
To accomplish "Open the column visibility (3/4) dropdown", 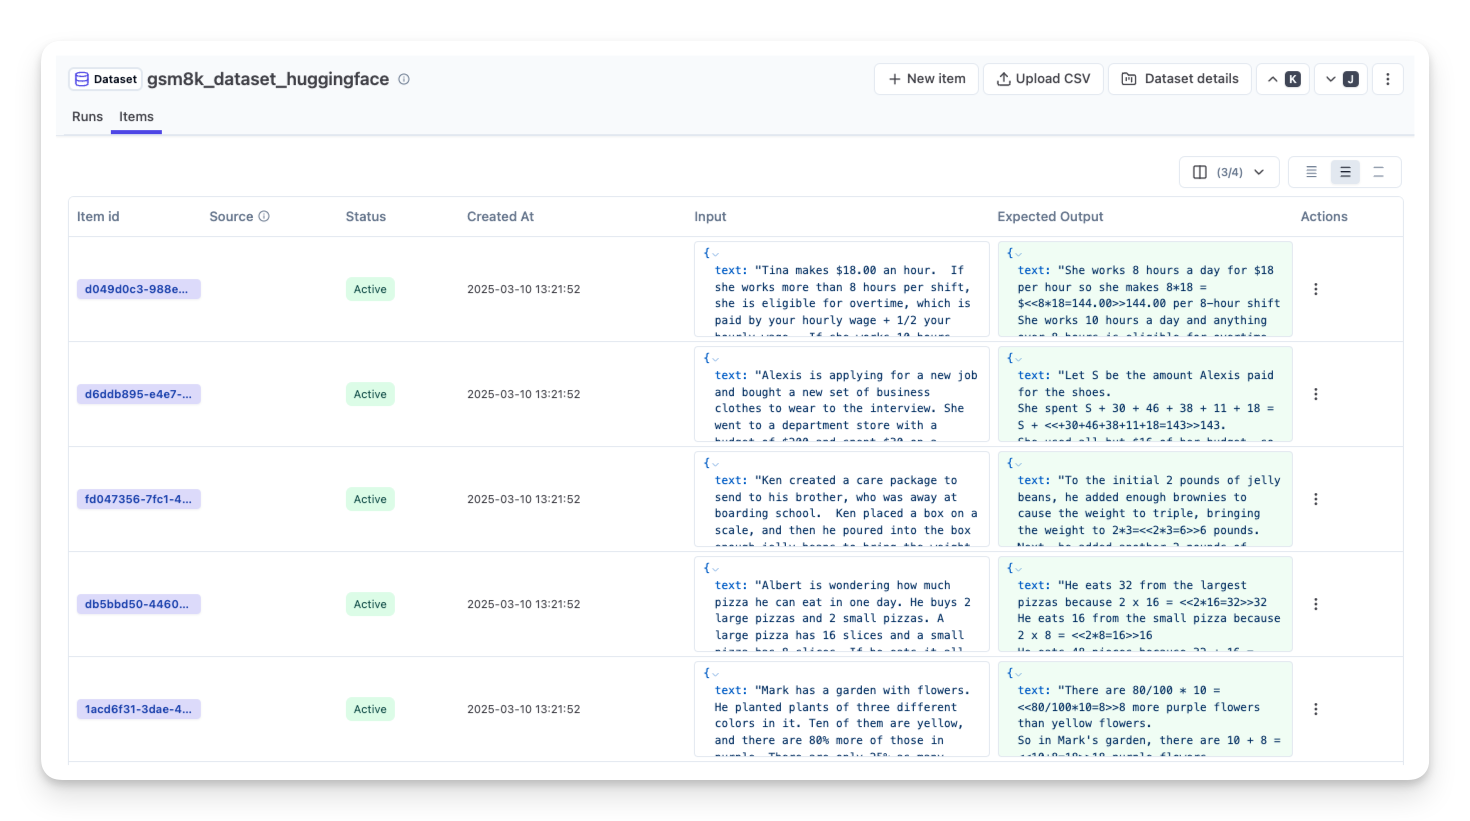I will pyautogui.click(x=1229, y=172).
